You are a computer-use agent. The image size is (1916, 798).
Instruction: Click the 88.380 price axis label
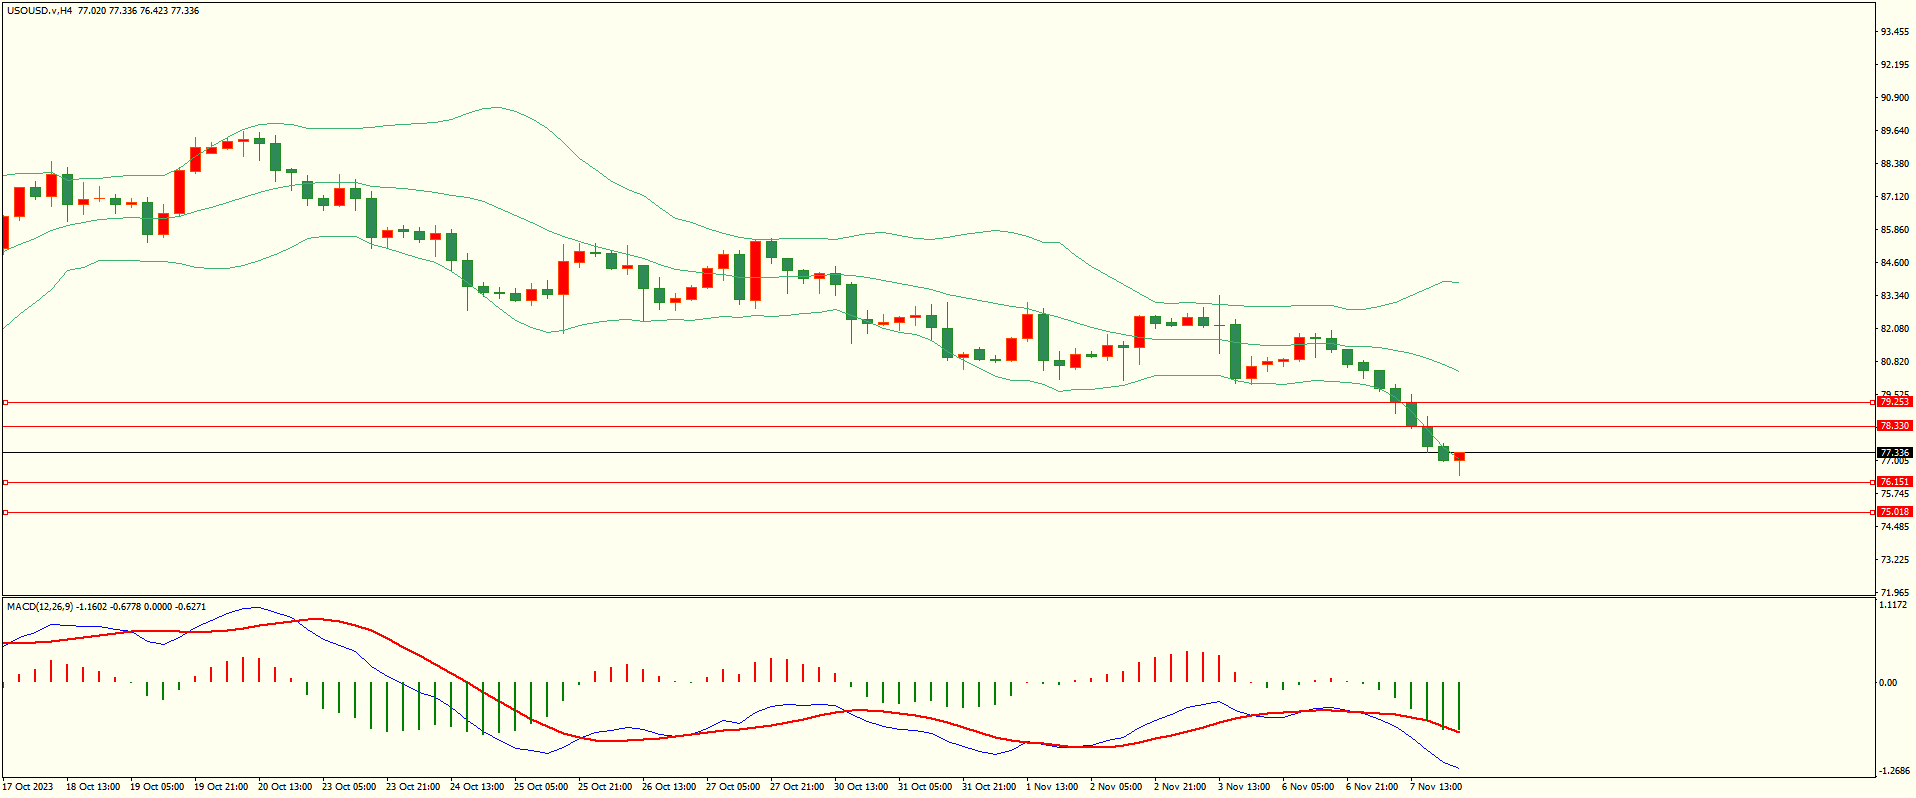pyautogui.click(x=1894, y=164)
